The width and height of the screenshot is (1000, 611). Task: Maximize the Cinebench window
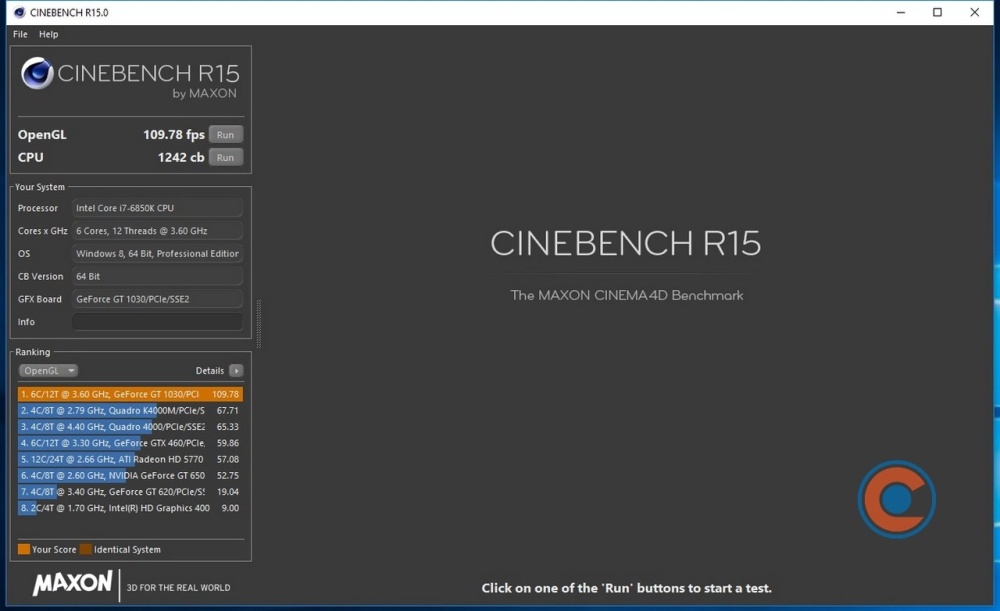click(938, 12)
